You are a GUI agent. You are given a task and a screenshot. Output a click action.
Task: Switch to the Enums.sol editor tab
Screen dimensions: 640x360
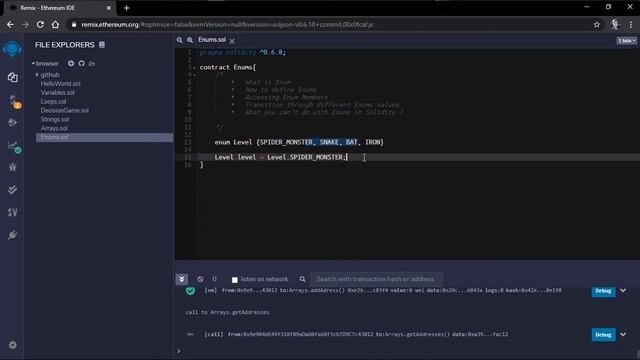click(x=212, y=40)
